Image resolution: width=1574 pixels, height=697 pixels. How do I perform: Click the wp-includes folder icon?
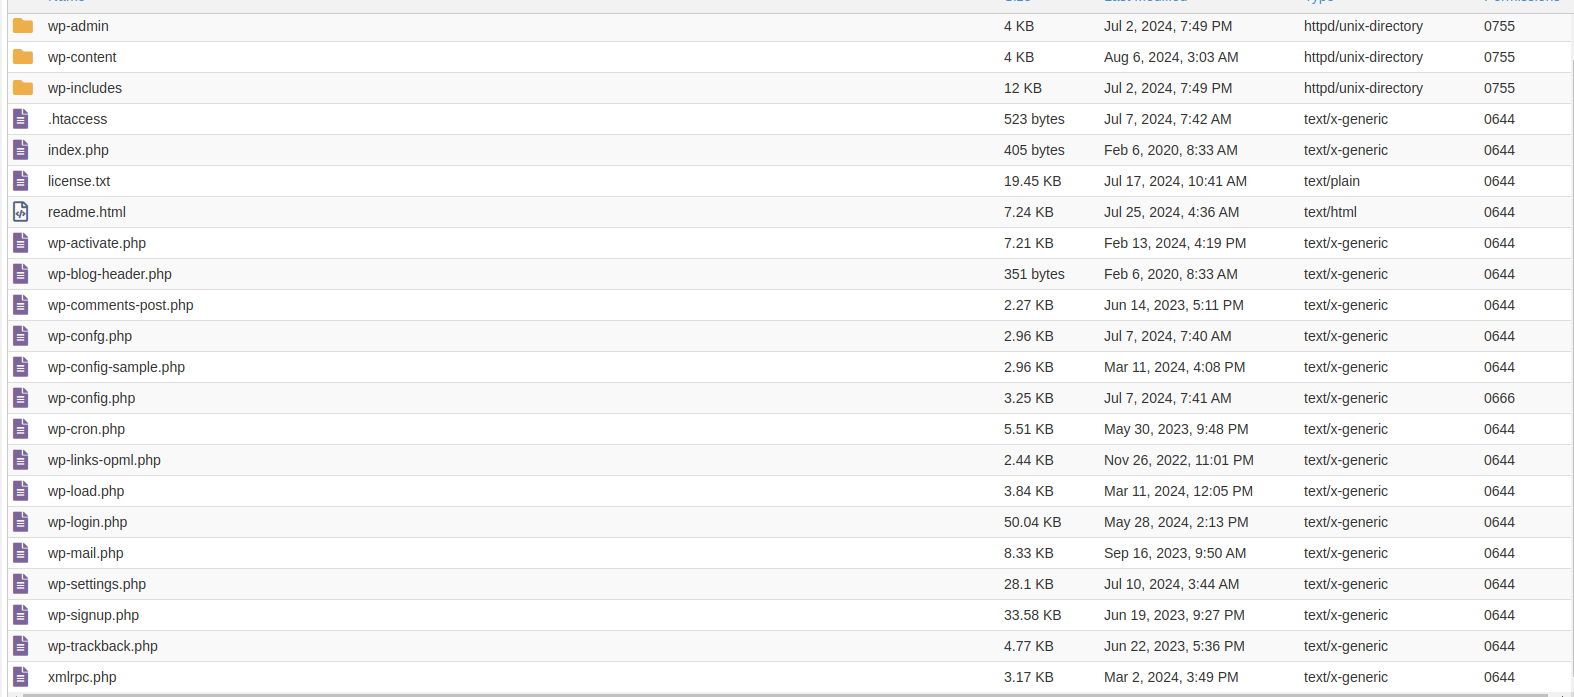click(x=23, y=88)
